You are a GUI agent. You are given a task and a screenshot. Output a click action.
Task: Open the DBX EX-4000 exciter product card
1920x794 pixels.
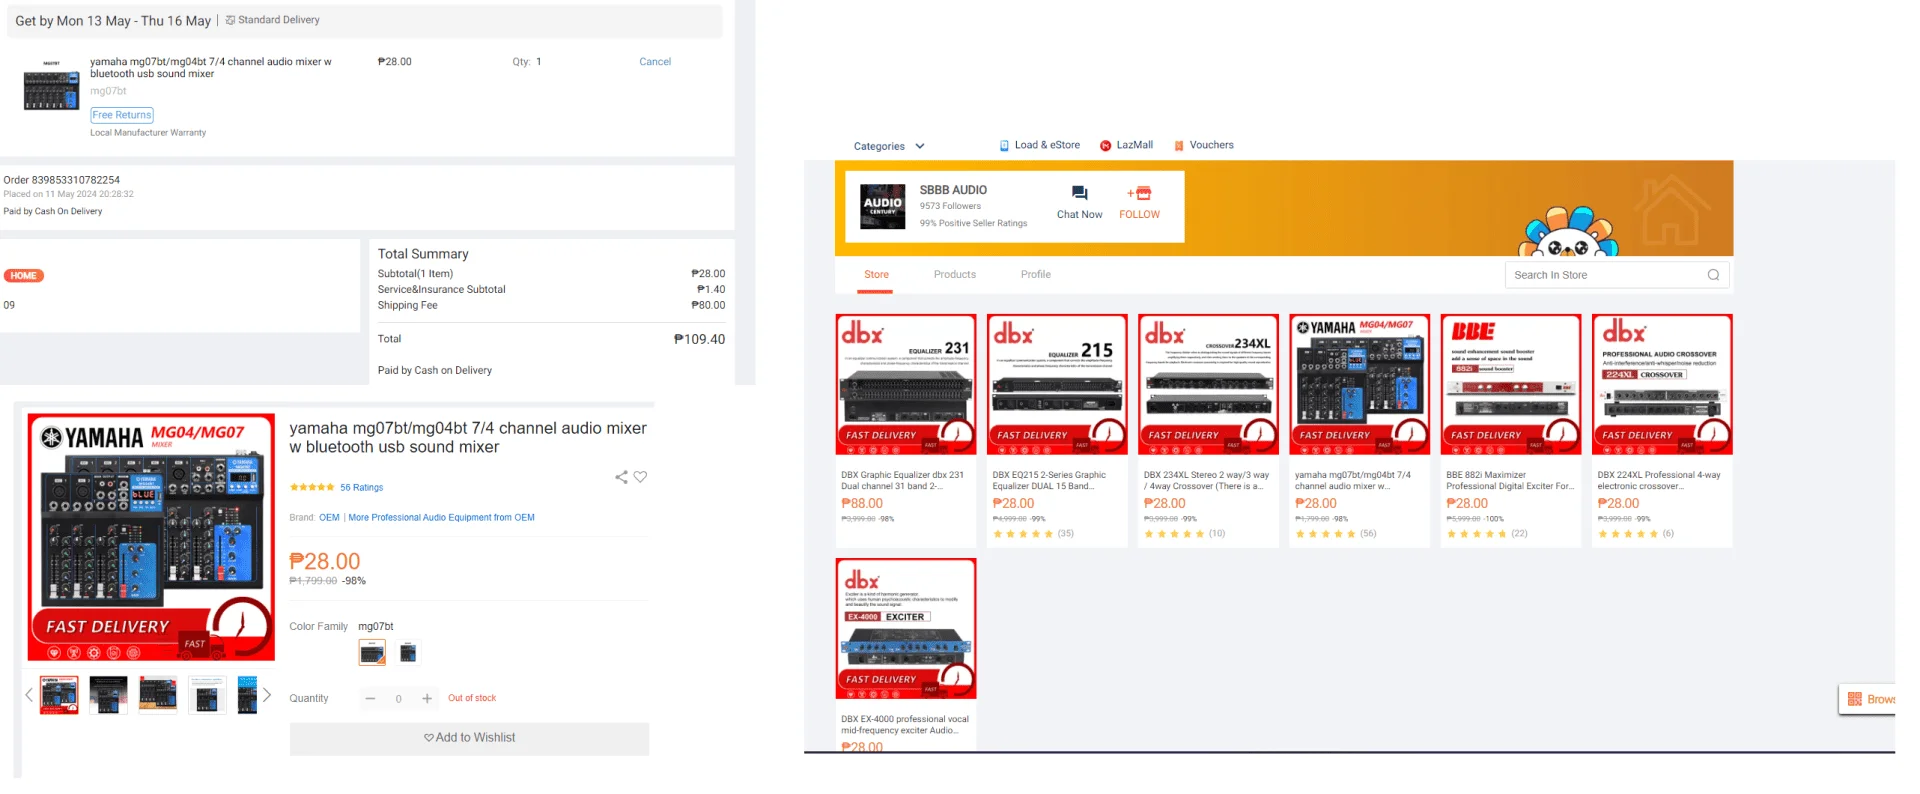[x=906, y=654]
